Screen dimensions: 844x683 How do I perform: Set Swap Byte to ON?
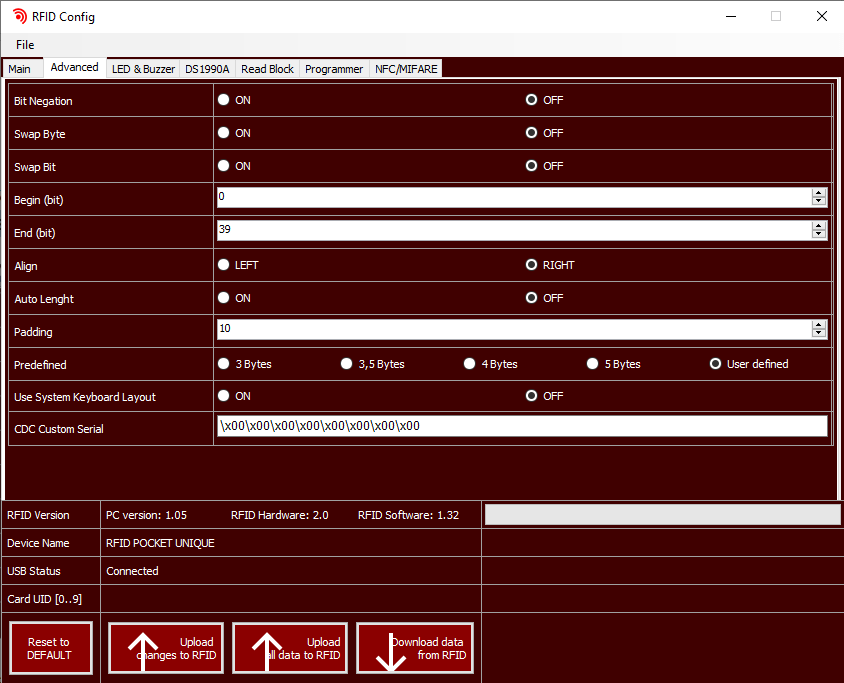coord(224,133)
